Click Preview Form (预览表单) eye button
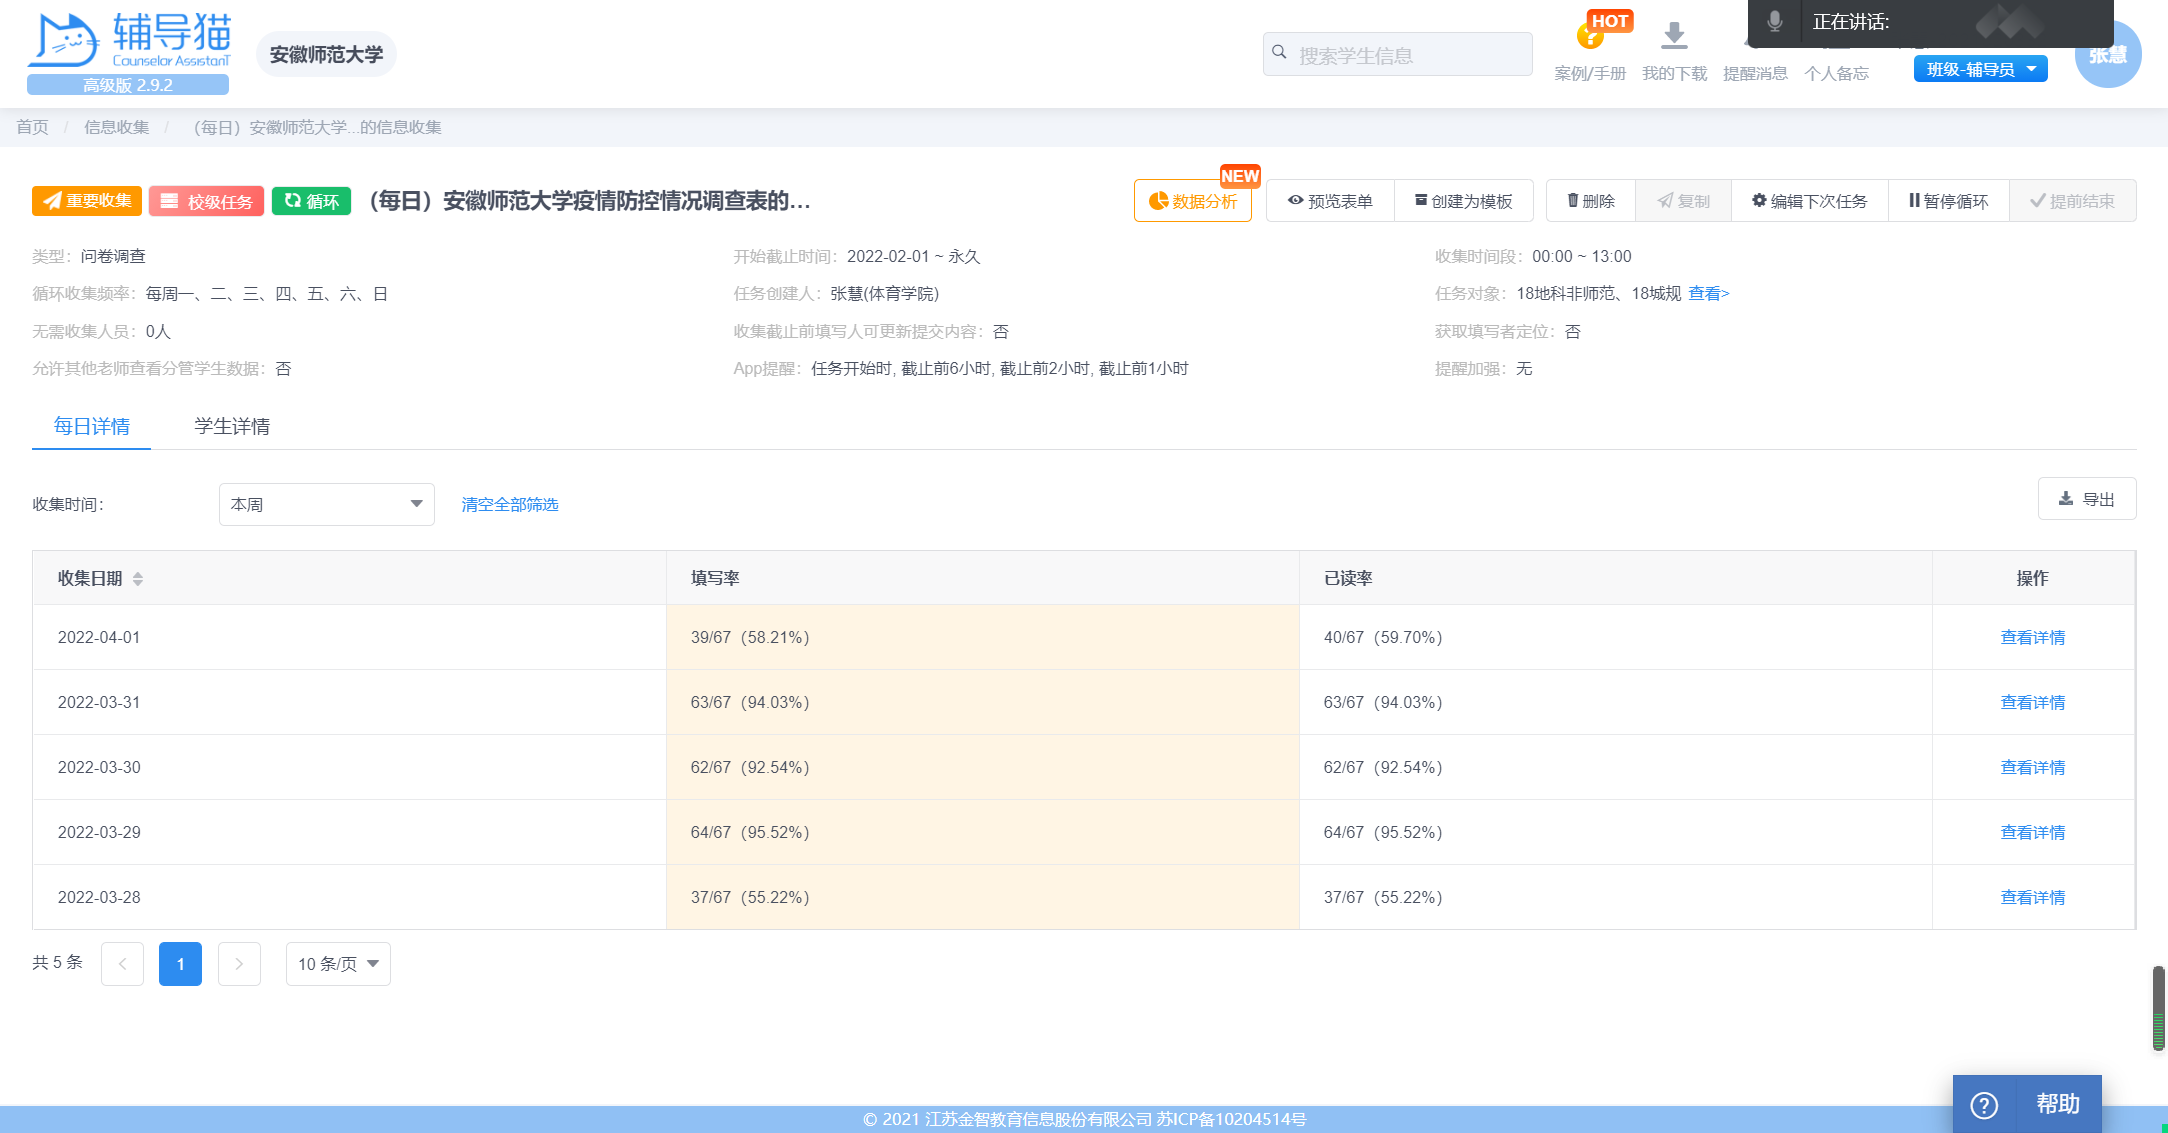The image size is (2168, 1133). click(x=1330, y=201)
